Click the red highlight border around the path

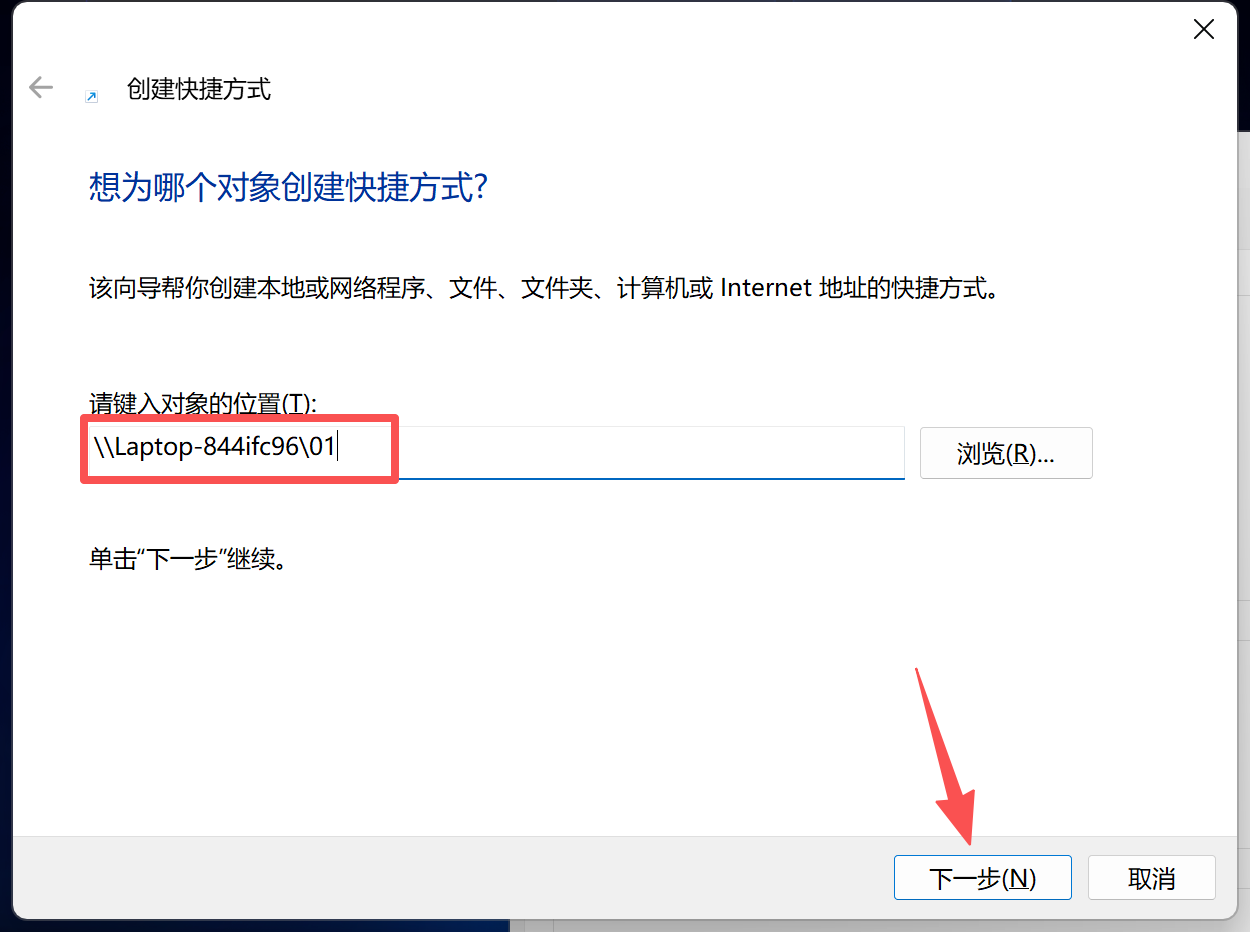tap(240, 417)
